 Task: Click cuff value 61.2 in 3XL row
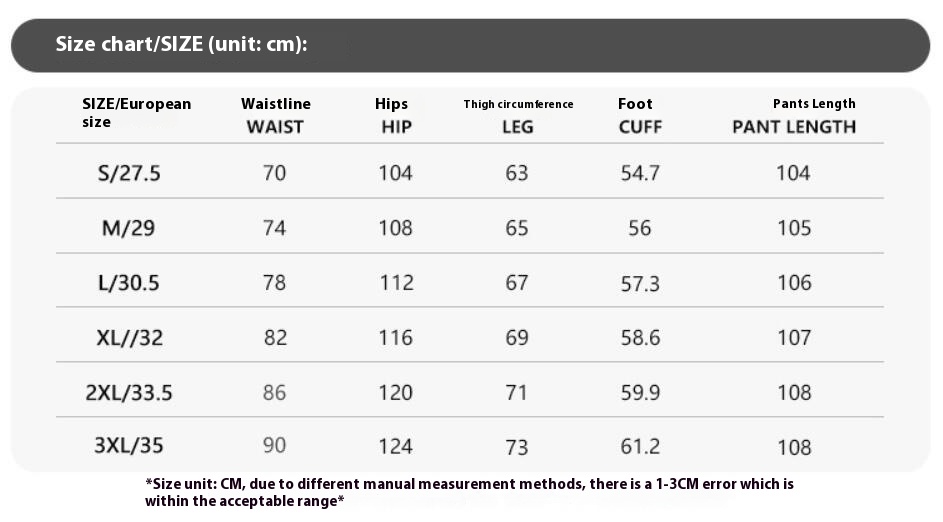640,446
